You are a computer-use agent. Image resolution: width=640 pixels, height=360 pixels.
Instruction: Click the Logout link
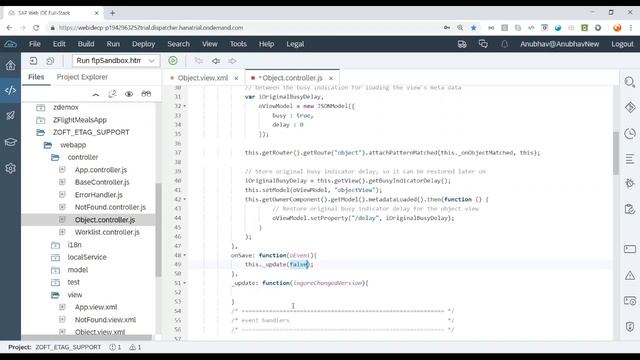click(x=622, y=44)
